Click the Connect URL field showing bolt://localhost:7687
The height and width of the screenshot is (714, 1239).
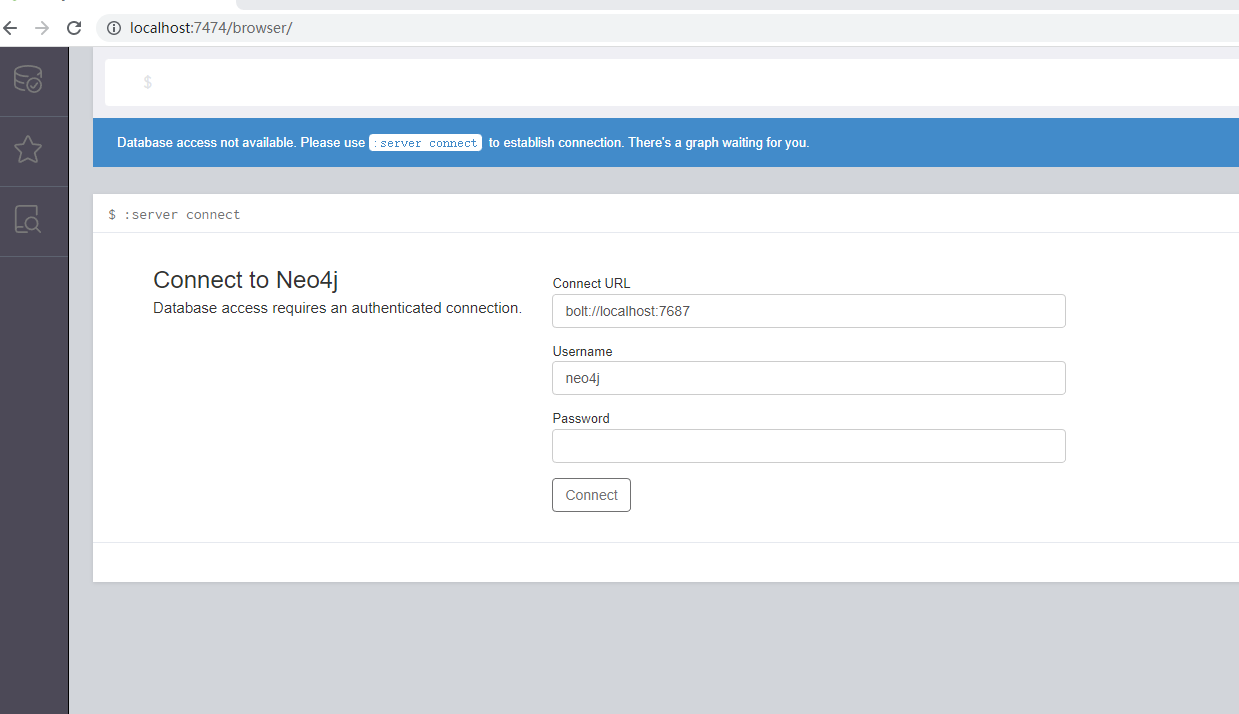click(808, 311)
